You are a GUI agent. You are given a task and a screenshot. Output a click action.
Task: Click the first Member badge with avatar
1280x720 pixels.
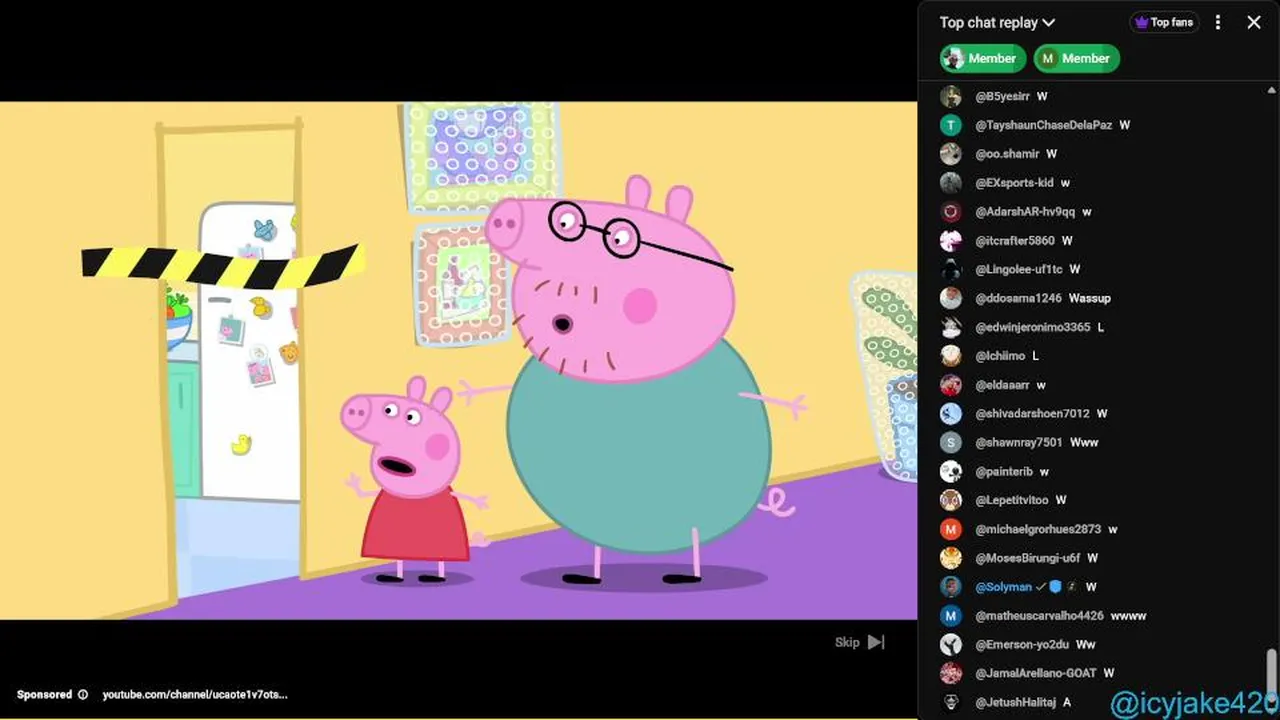click(x=983, y=58)
